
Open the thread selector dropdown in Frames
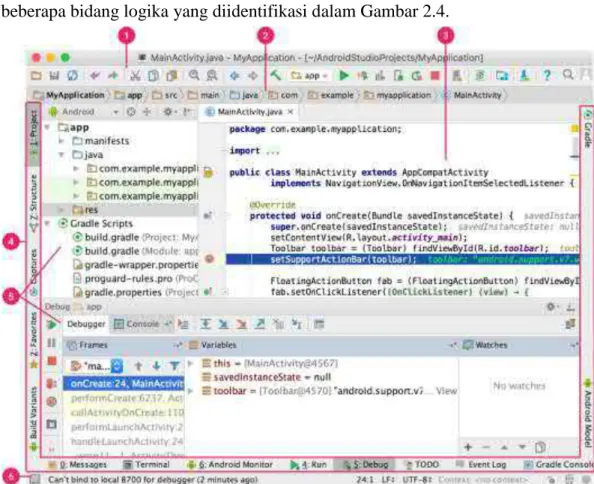(x=97, y=366)
